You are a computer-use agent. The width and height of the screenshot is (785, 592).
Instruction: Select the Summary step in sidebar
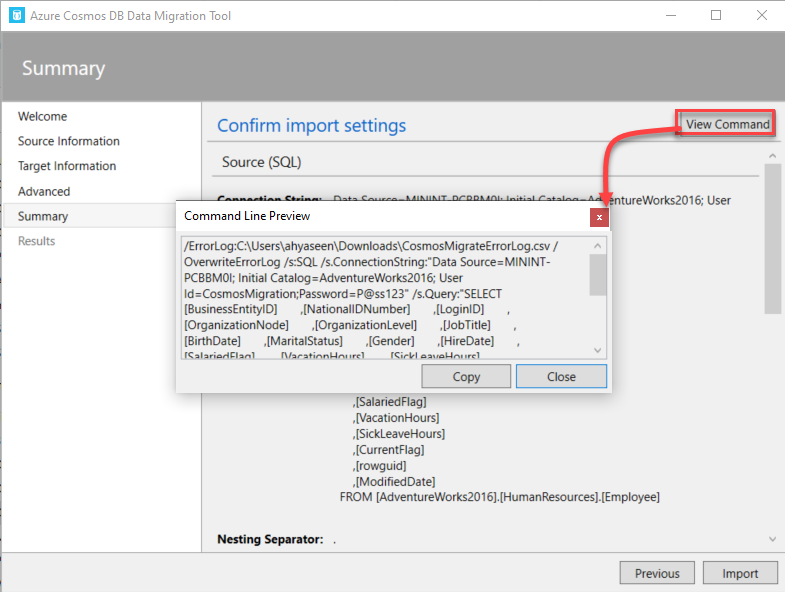(x=43, y=216)
